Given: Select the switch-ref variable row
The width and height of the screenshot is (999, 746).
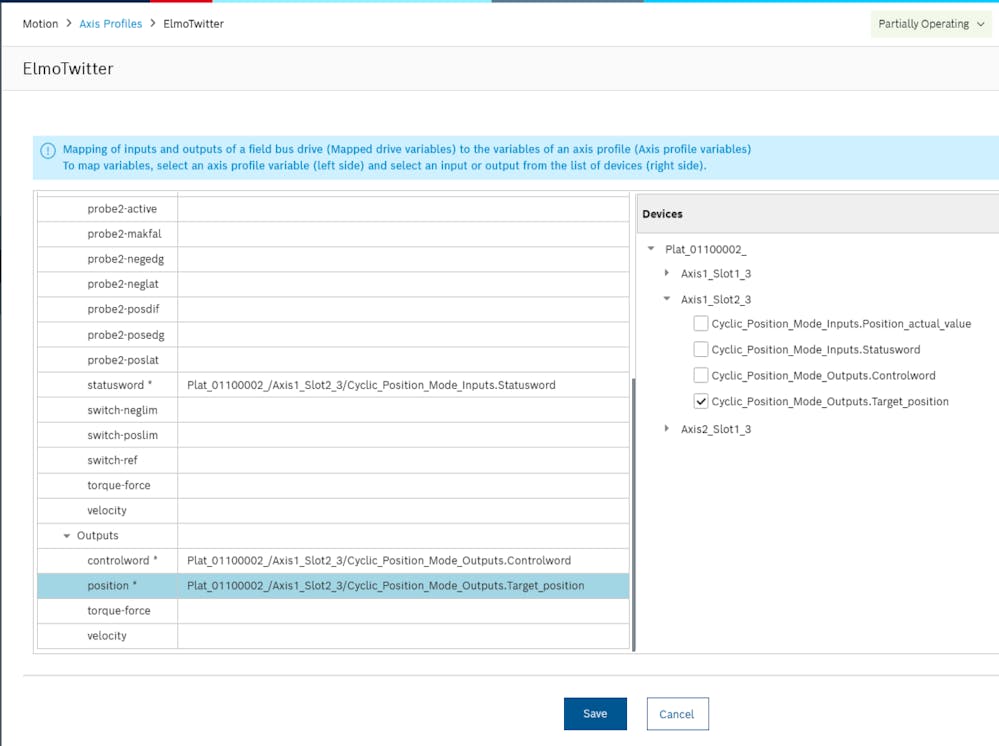Looking at the screenshot, I should [333, 460].
